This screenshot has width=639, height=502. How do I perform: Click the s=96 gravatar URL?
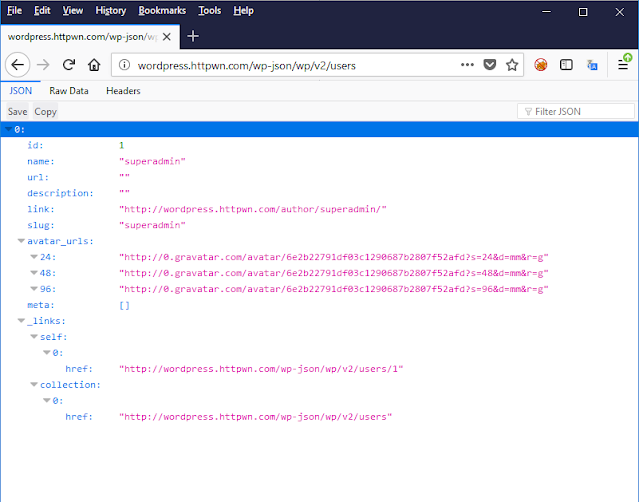[x=334, y=289]
